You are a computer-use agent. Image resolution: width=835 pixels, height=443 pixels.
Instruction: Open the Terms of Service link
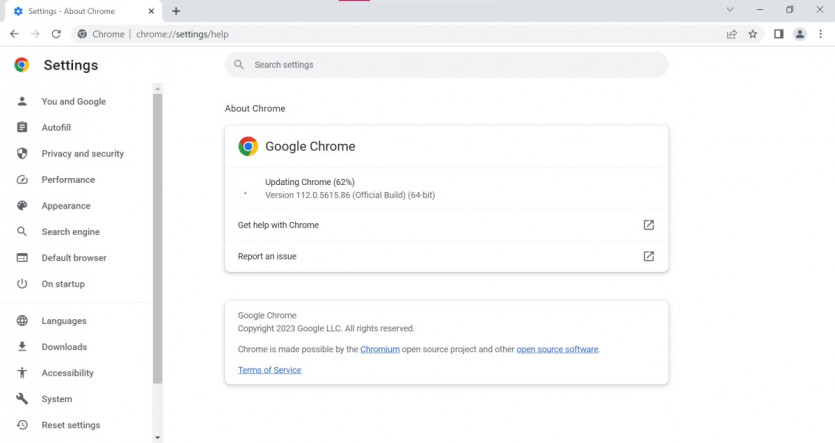point(269,370)
